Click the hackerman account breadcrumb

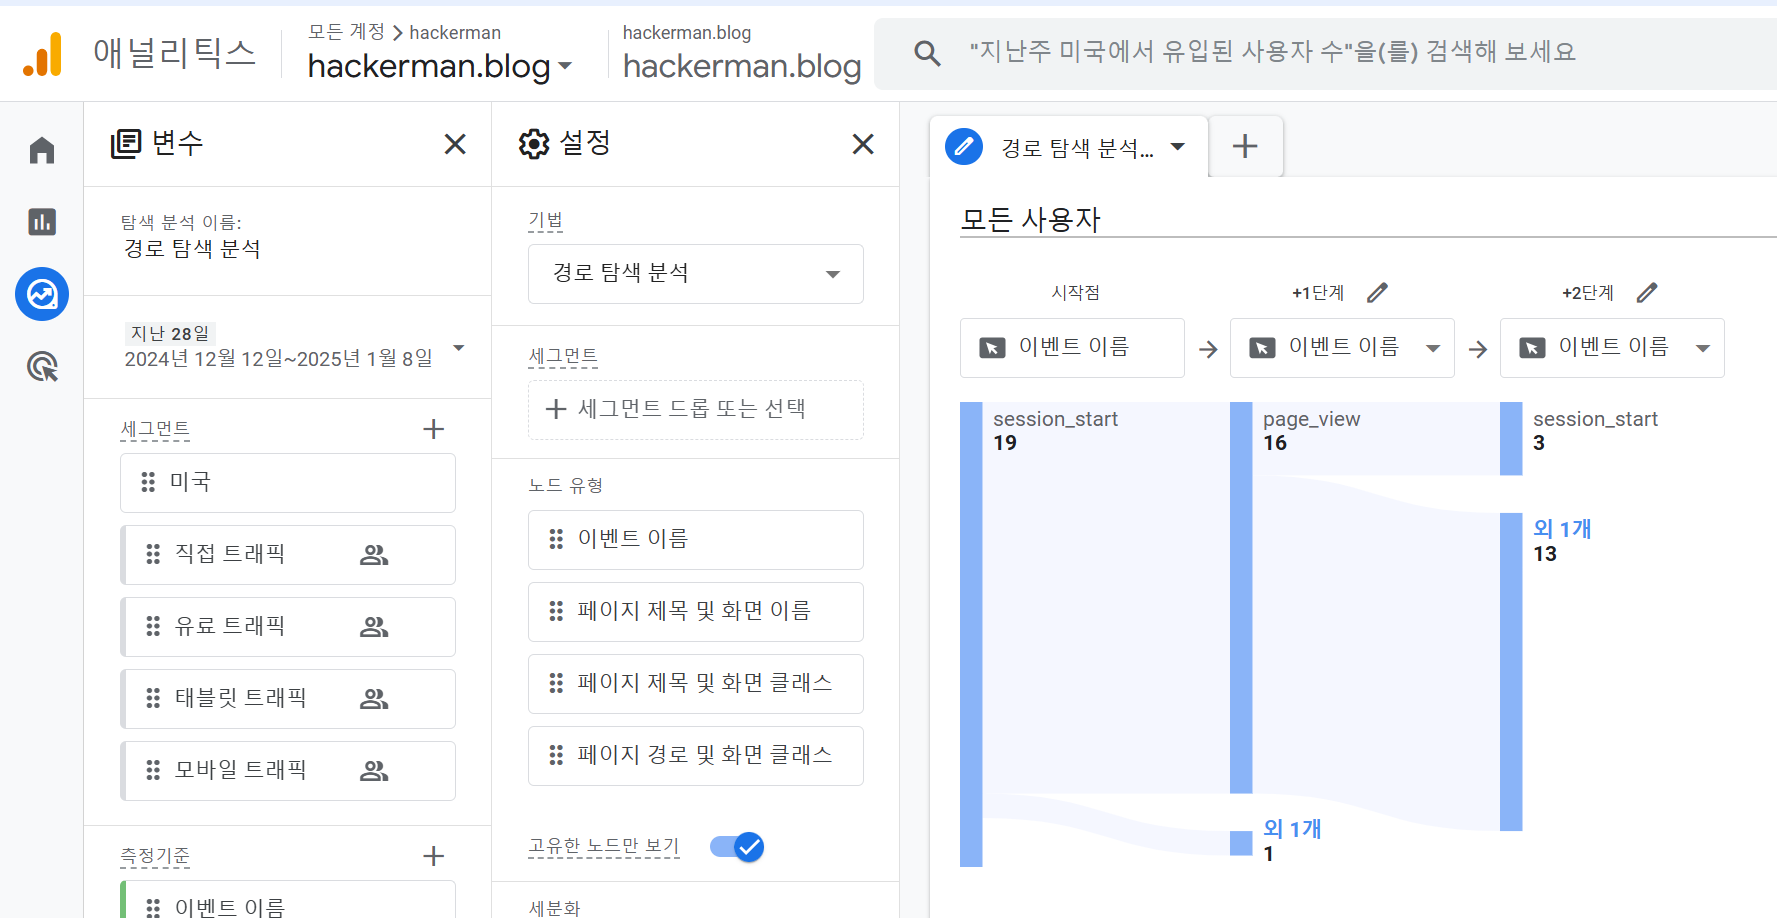coord(455,32)
